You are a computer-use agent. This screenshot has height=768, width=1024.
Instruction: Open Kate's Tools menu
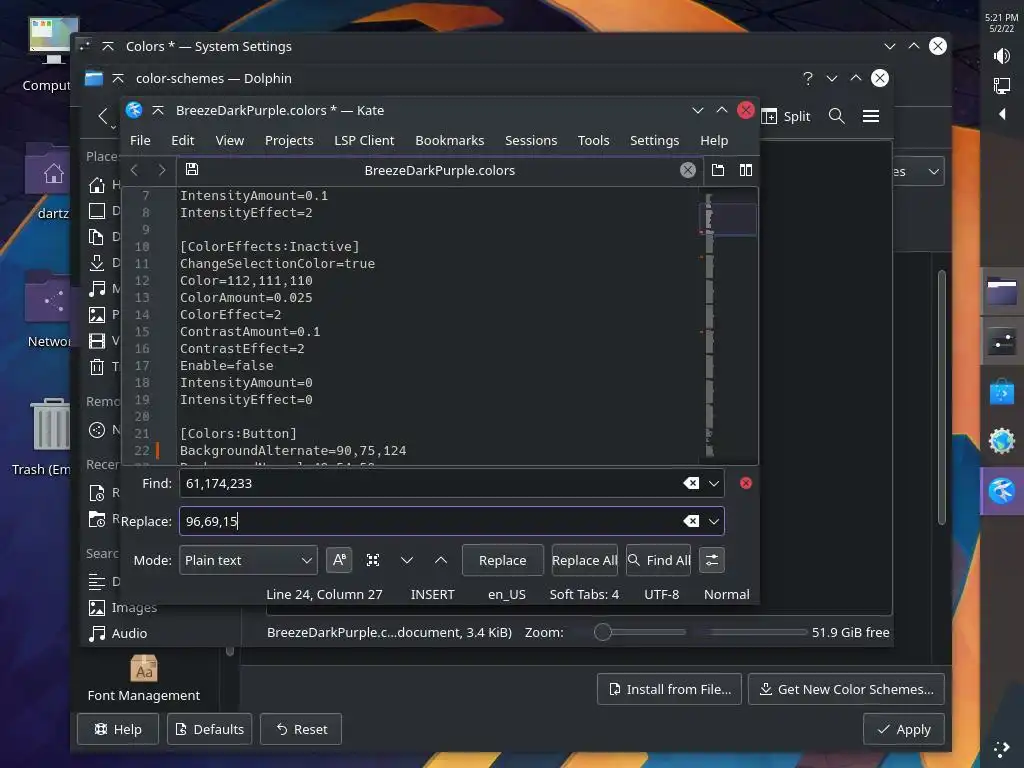pyautogui.click(x=593, y=140)
